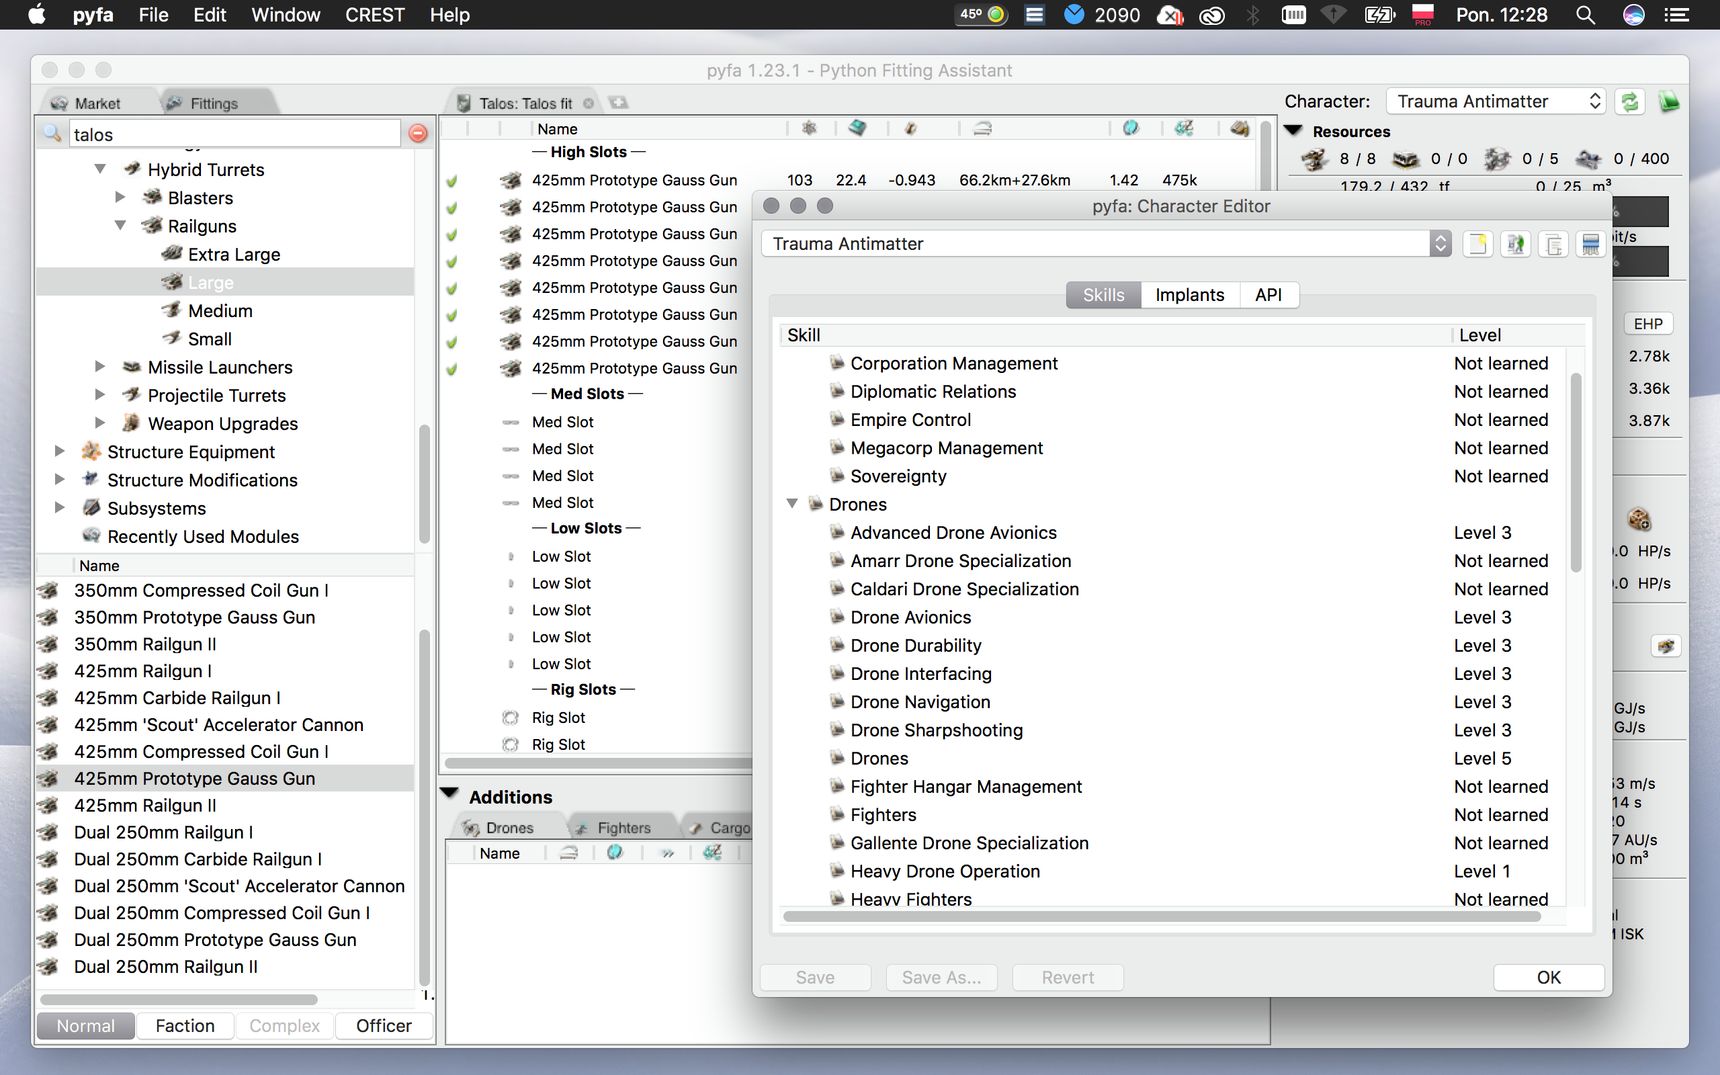
Task: Open a new fitting tab with the plus icon
Action: point(618,102)
